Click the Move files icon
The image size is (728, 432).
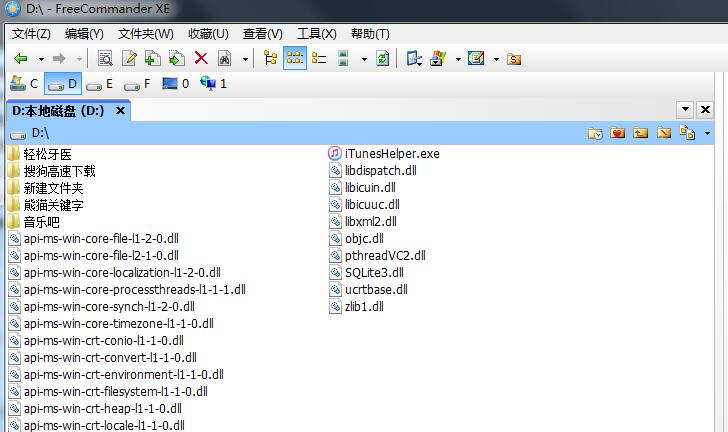(x=176, y=59)
